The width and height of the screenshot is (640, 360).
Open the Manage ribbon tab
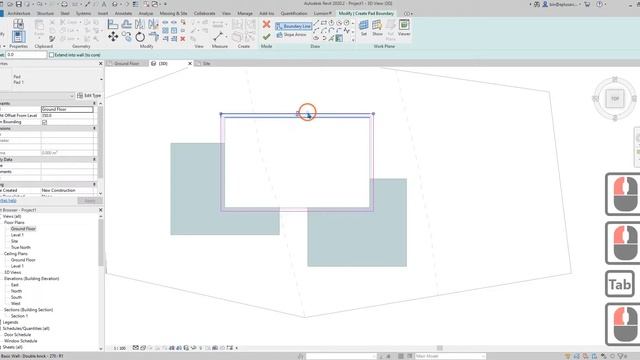[245, 13]
